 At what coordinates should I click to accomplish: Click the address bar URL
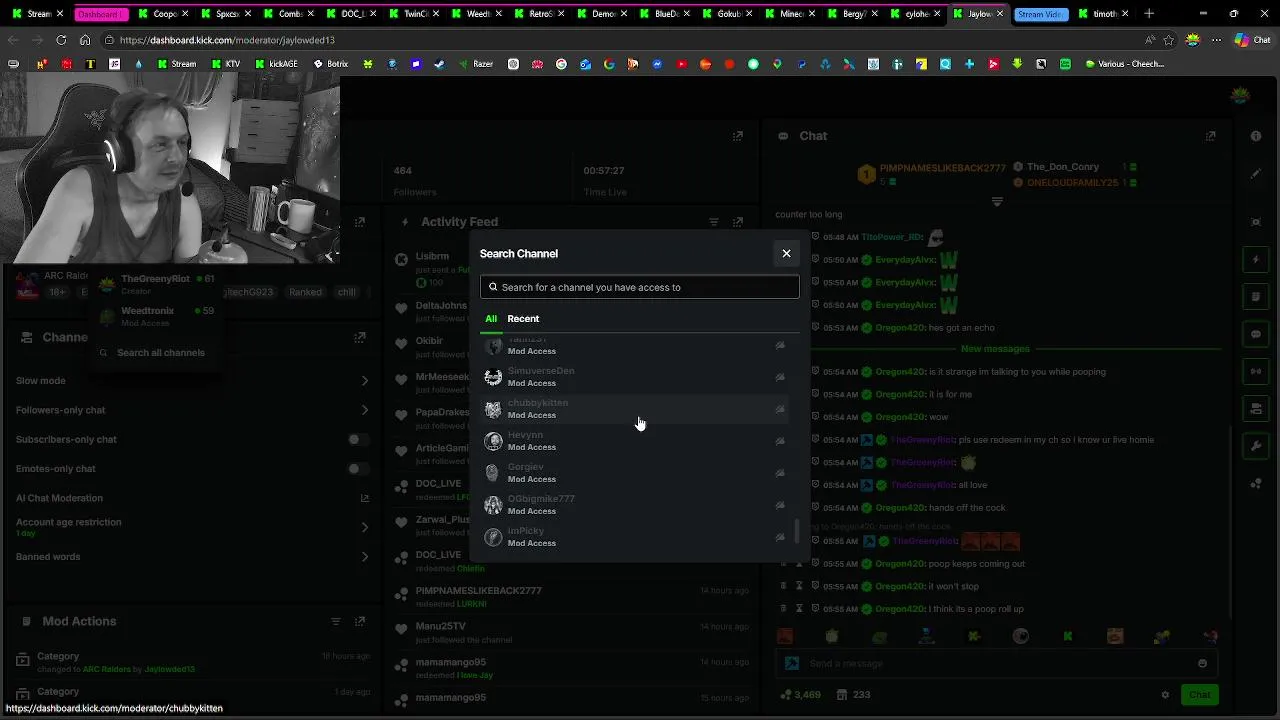[x=227, y=40]
